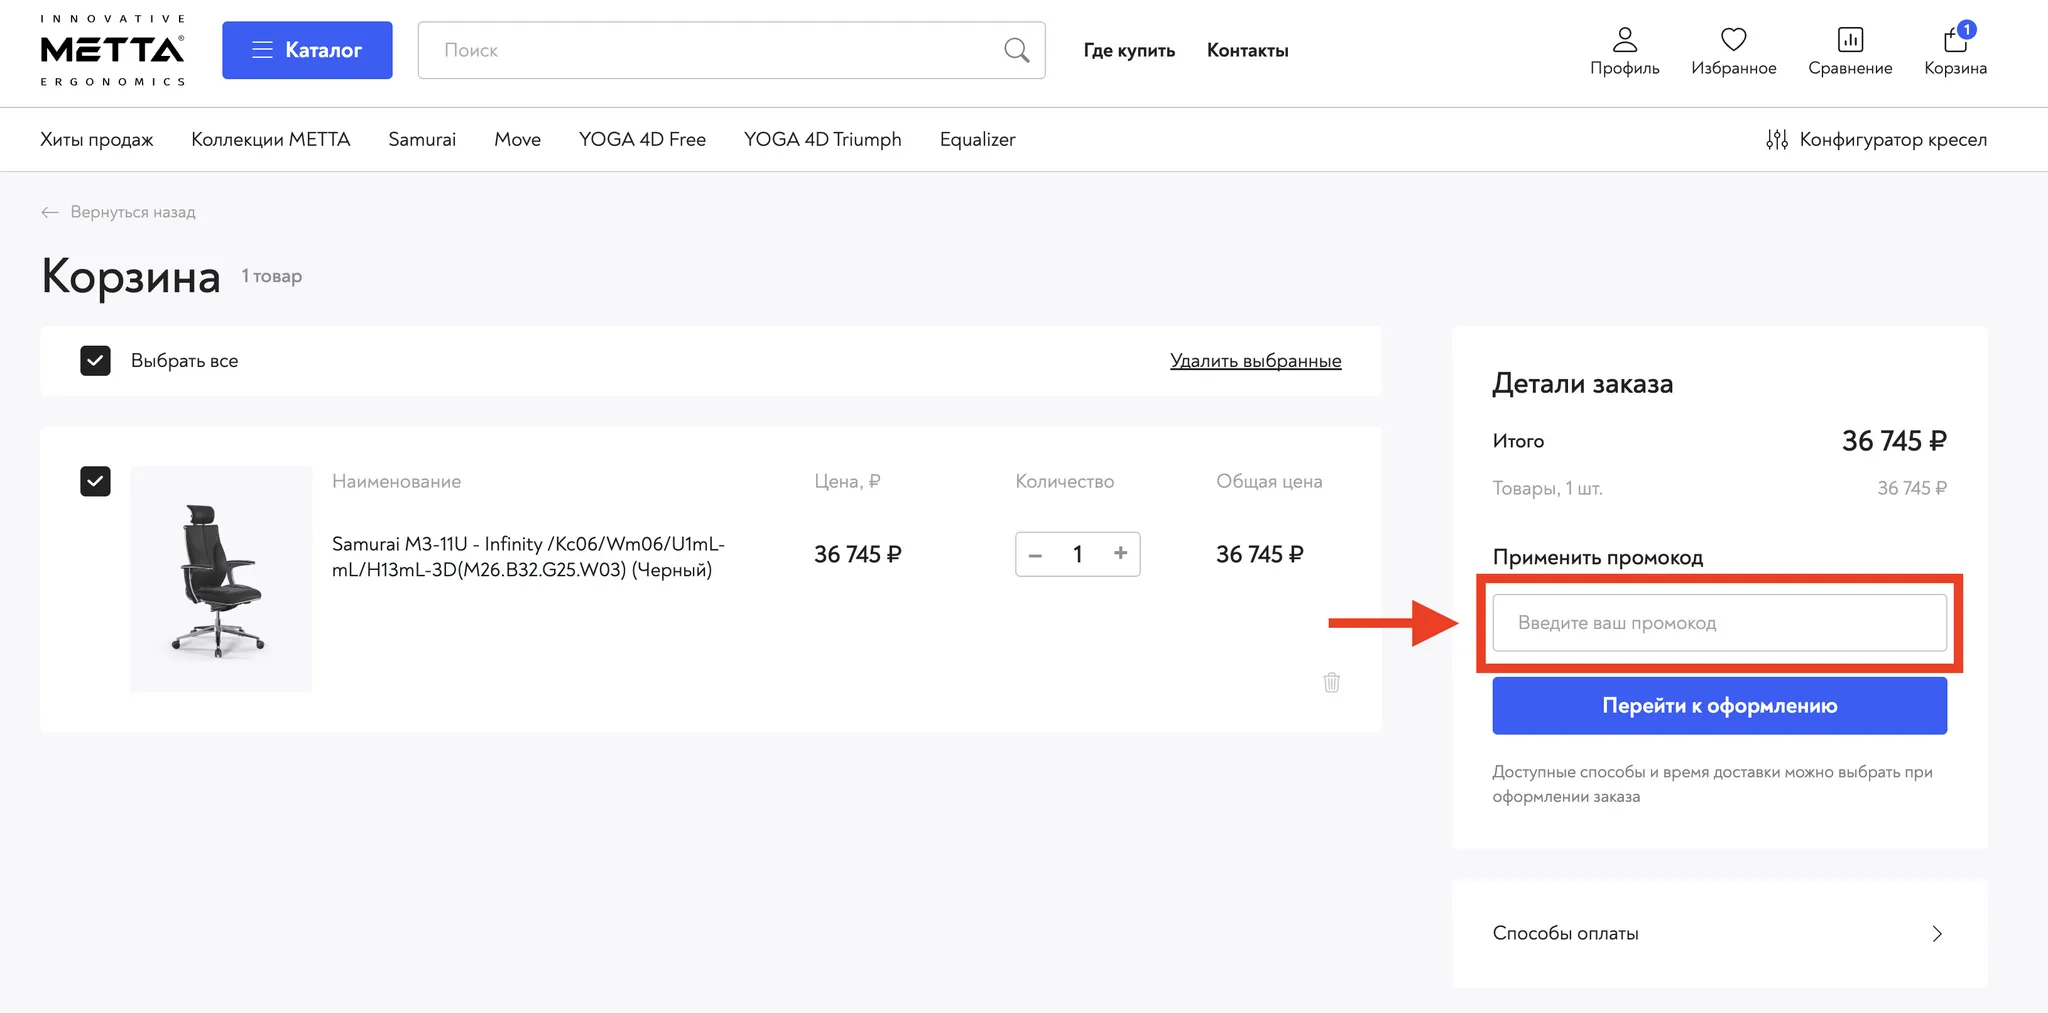Go back via Вернуться назад
Screen dimensions: 2048x1013
tap(118, 212)
